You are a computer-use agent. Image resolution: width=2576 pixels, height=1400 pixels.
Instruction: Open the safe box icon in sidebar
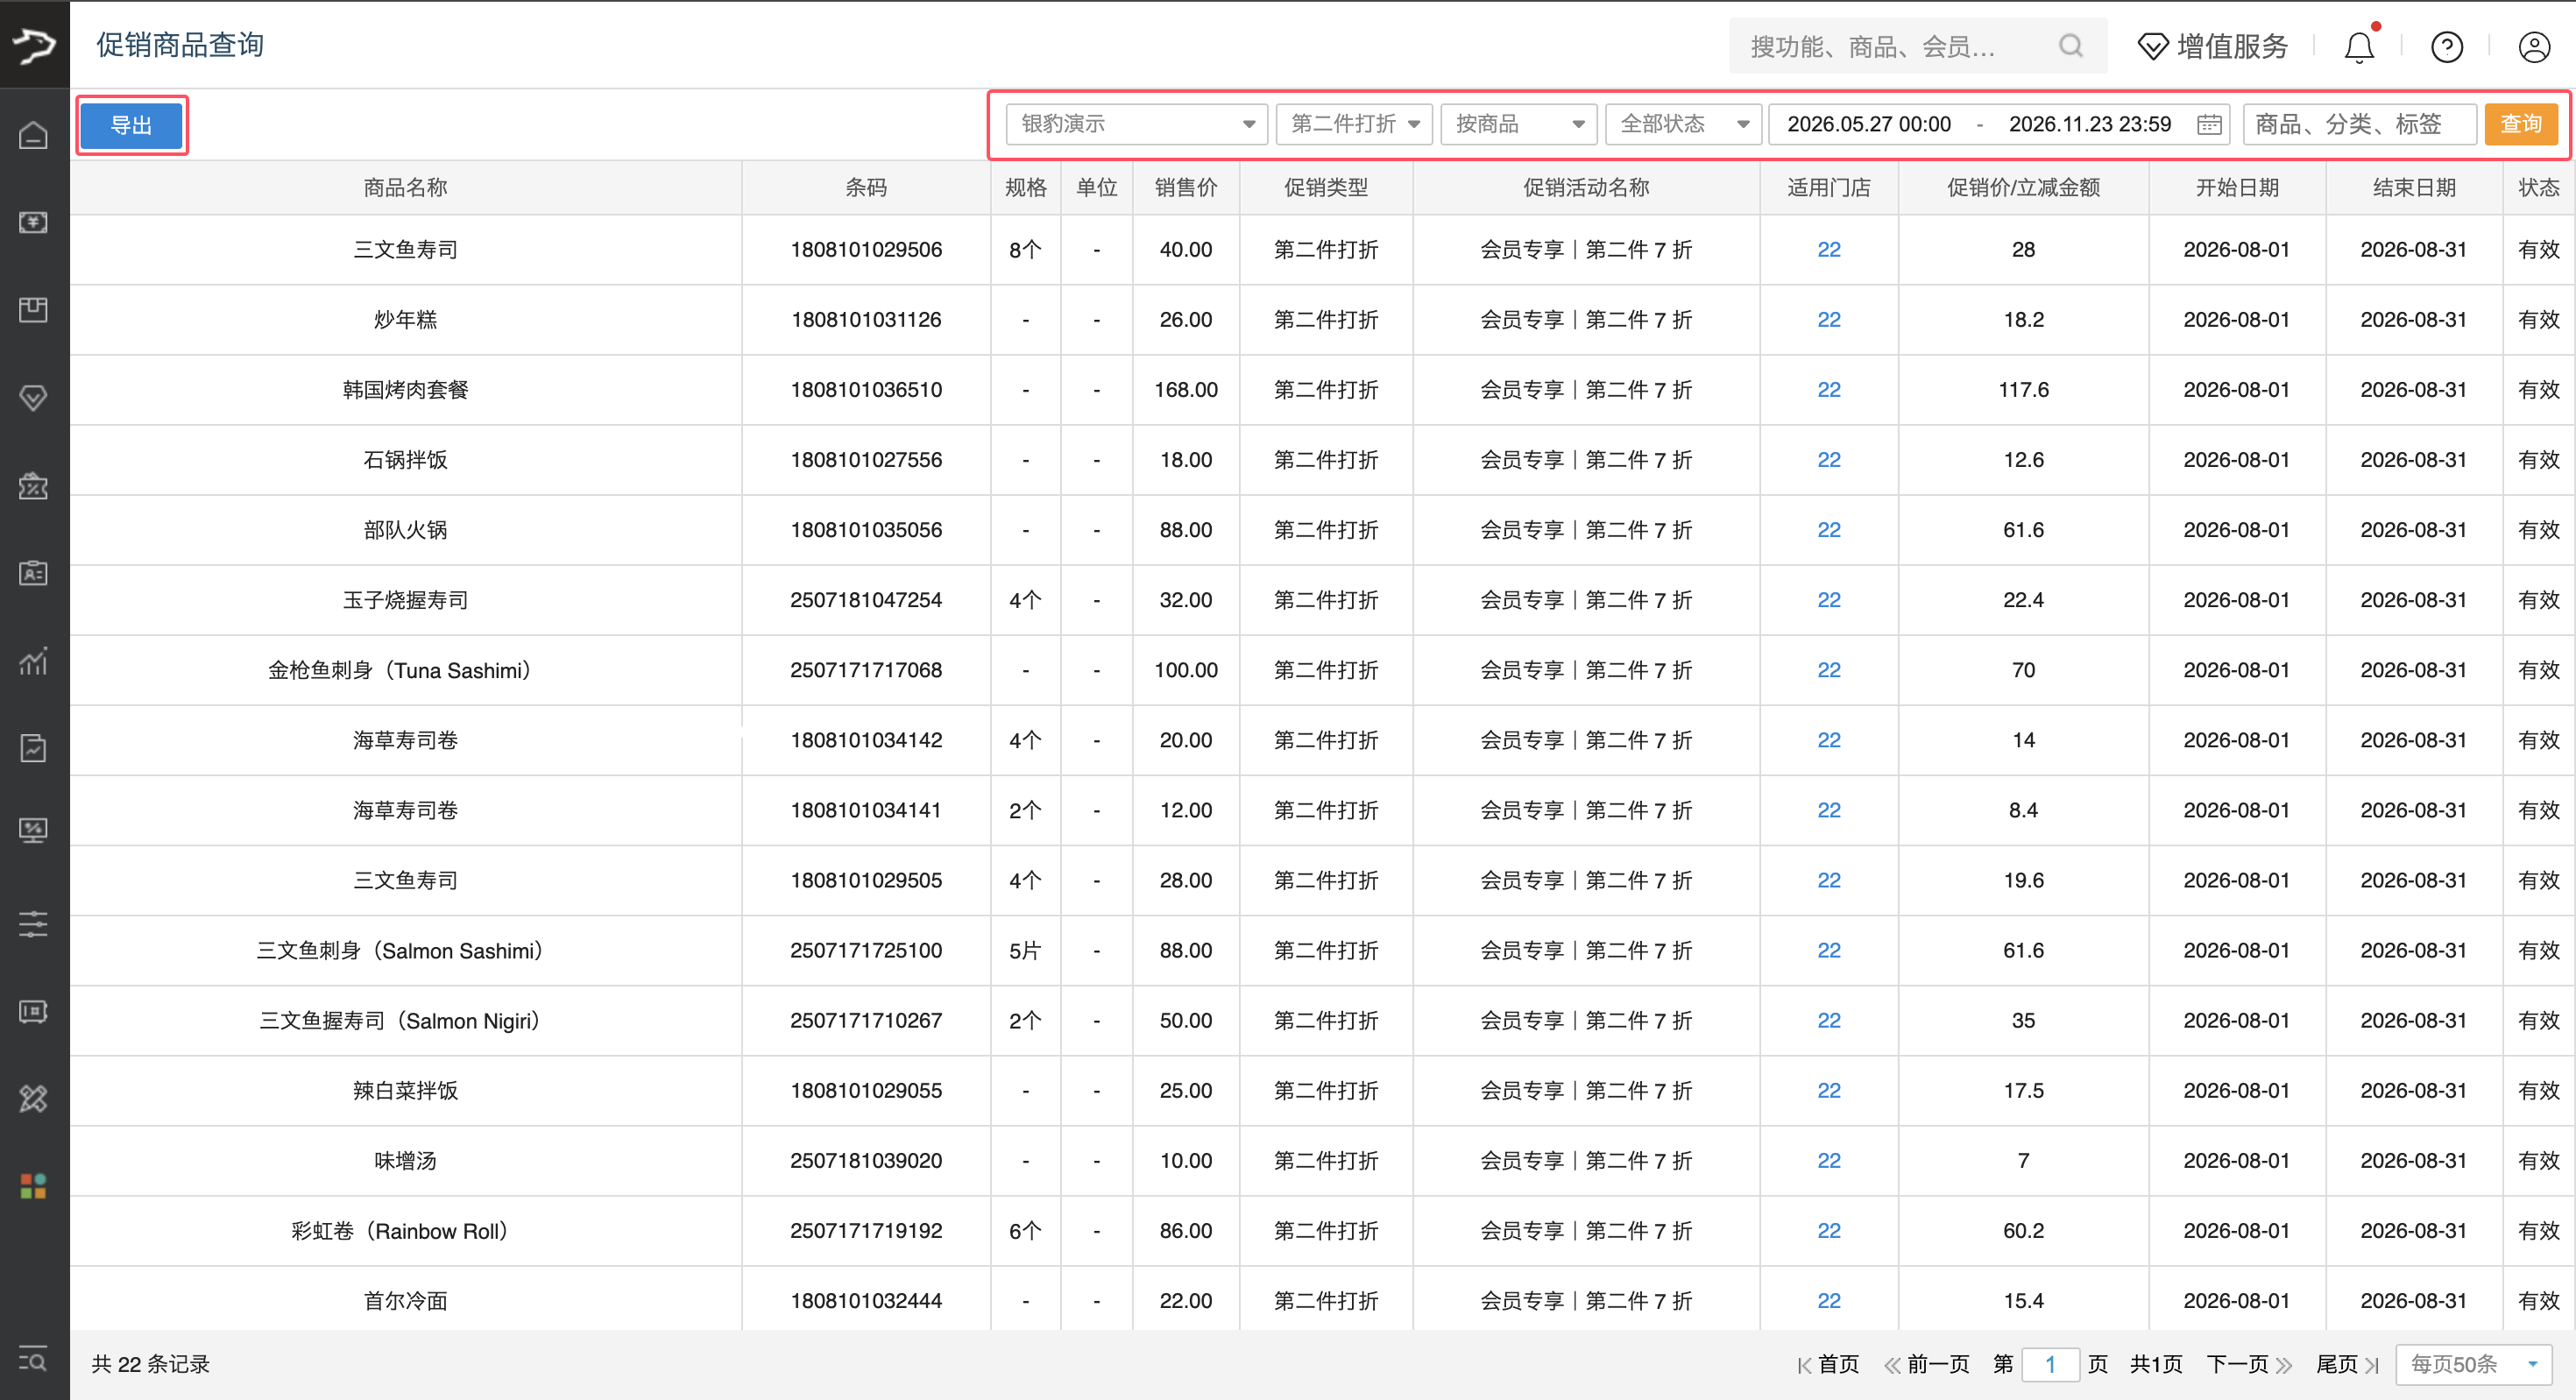pos(34,1012)
